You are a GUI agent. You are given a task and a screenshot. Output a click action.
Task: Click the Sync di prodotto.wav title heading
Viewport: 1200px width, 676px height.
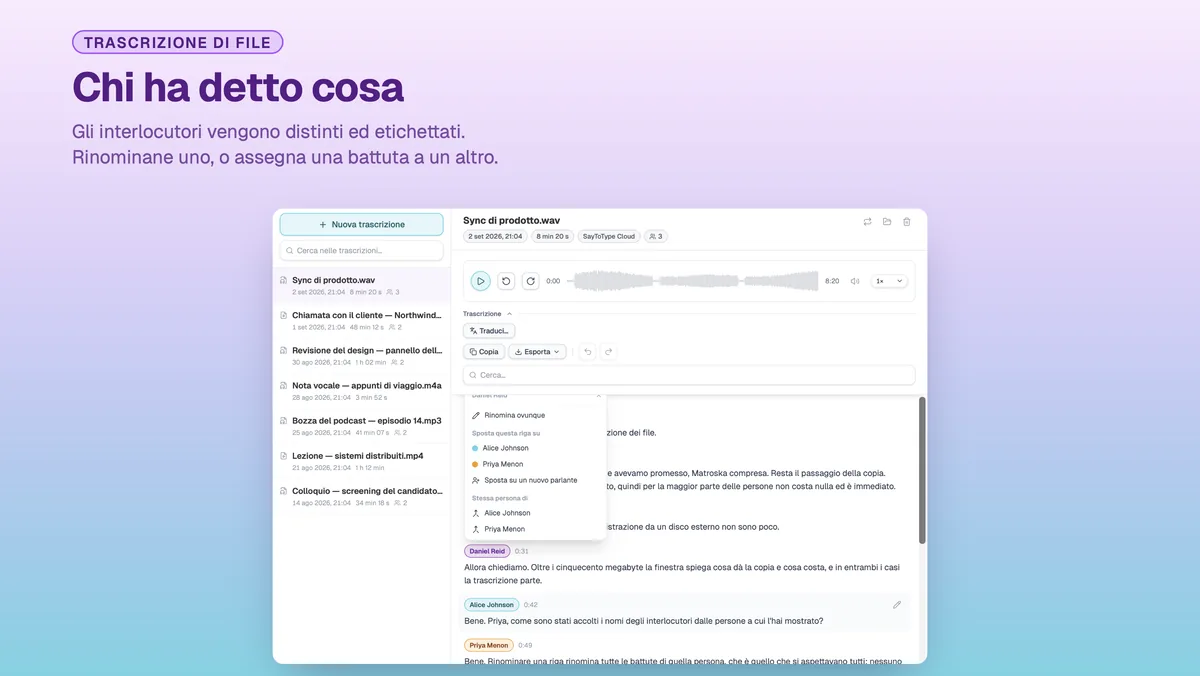tap(511, 219)
